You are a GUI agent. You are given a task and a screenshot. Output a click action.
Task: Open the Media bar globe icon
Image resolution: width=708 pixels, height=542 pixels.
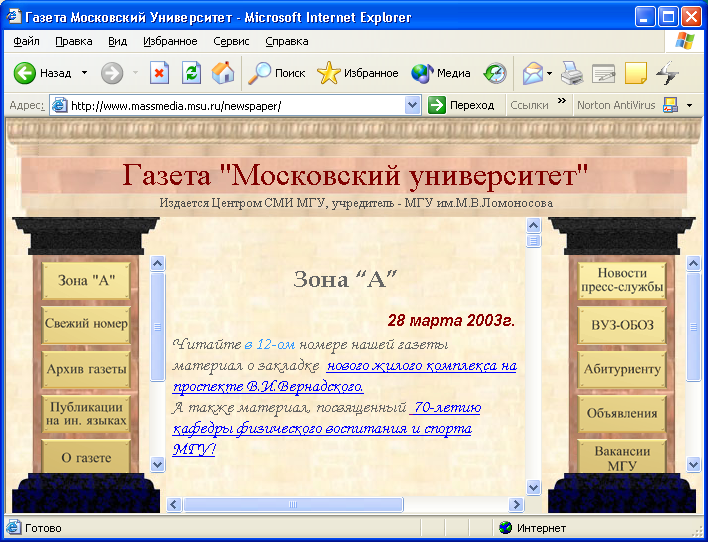coord(422,73)
